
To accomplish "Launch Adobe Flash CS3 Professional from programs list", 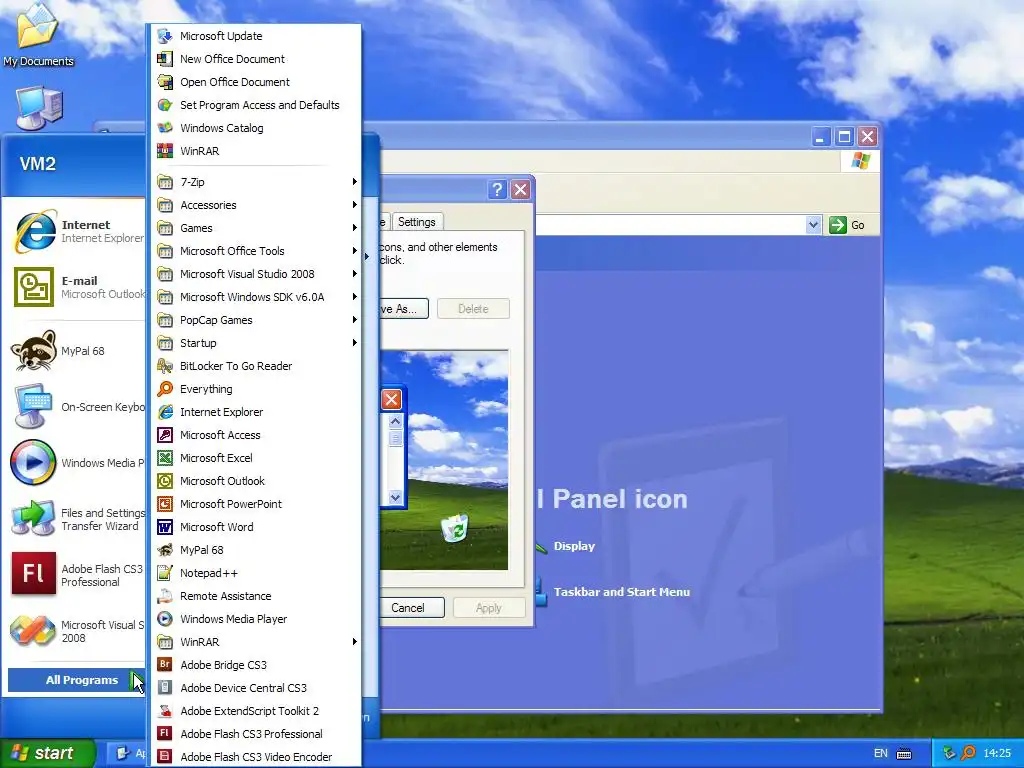I will click(256, 734).
